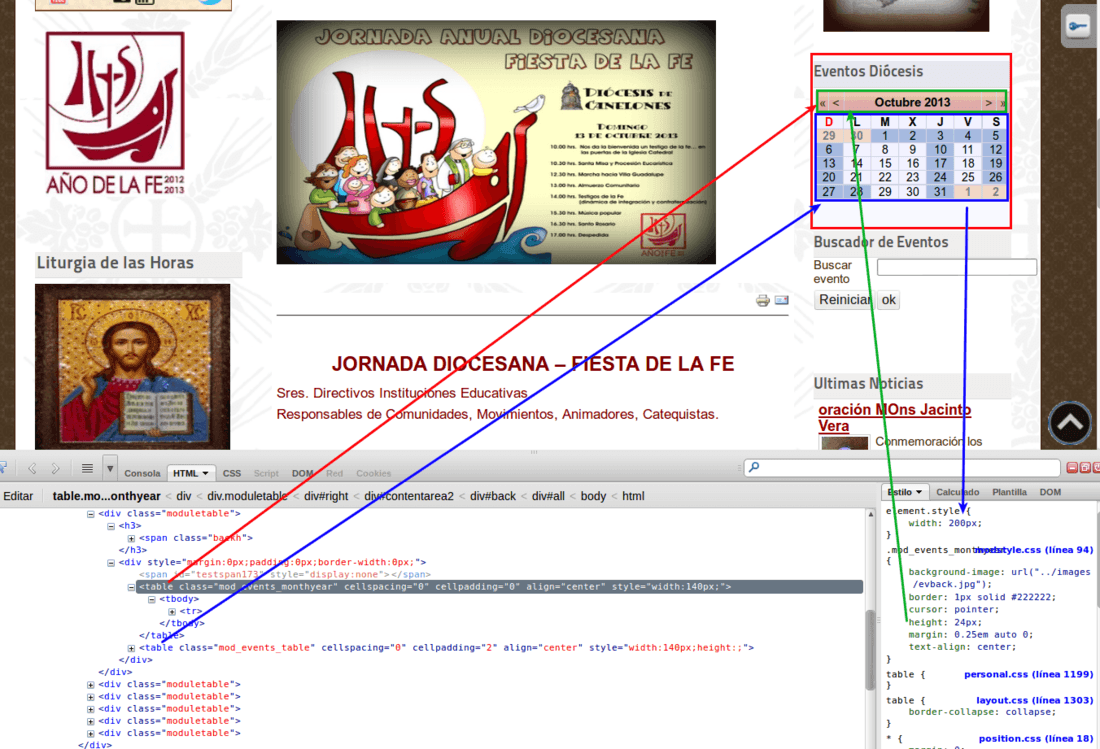Click the Christ icon under Liturgia de las Horas
1100x749 pixels.
point(133,366)
